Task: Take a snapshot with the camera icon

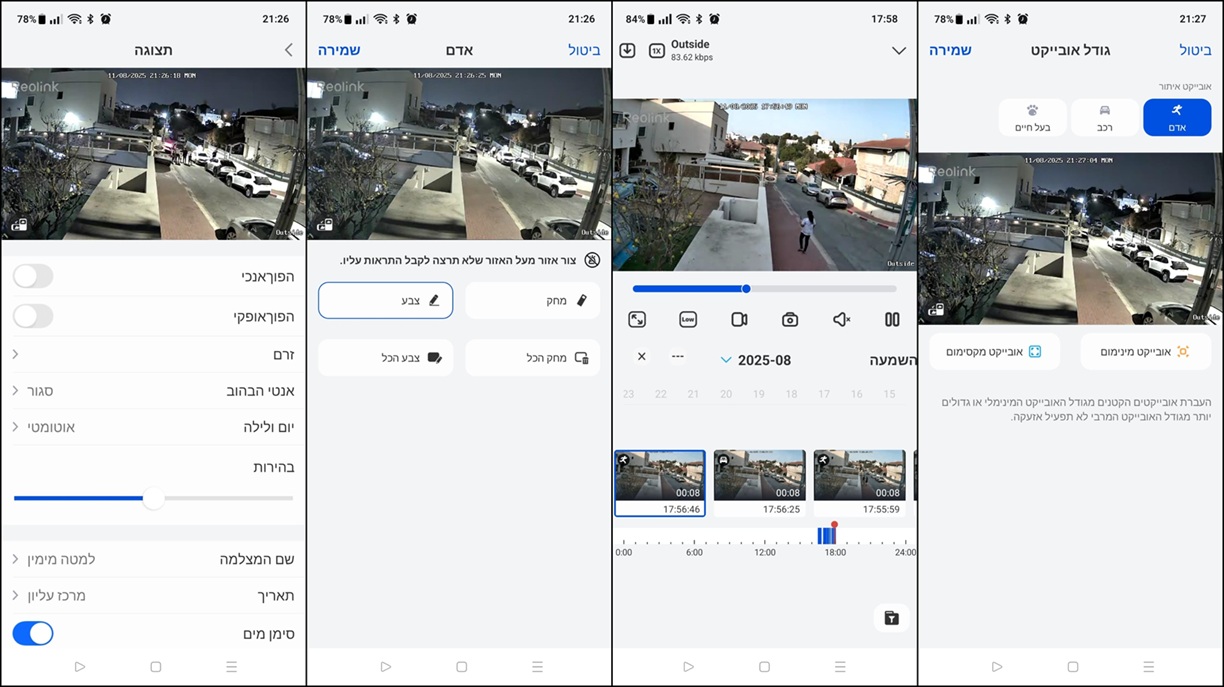Action: pyautogui.click(x=790, y=320)
